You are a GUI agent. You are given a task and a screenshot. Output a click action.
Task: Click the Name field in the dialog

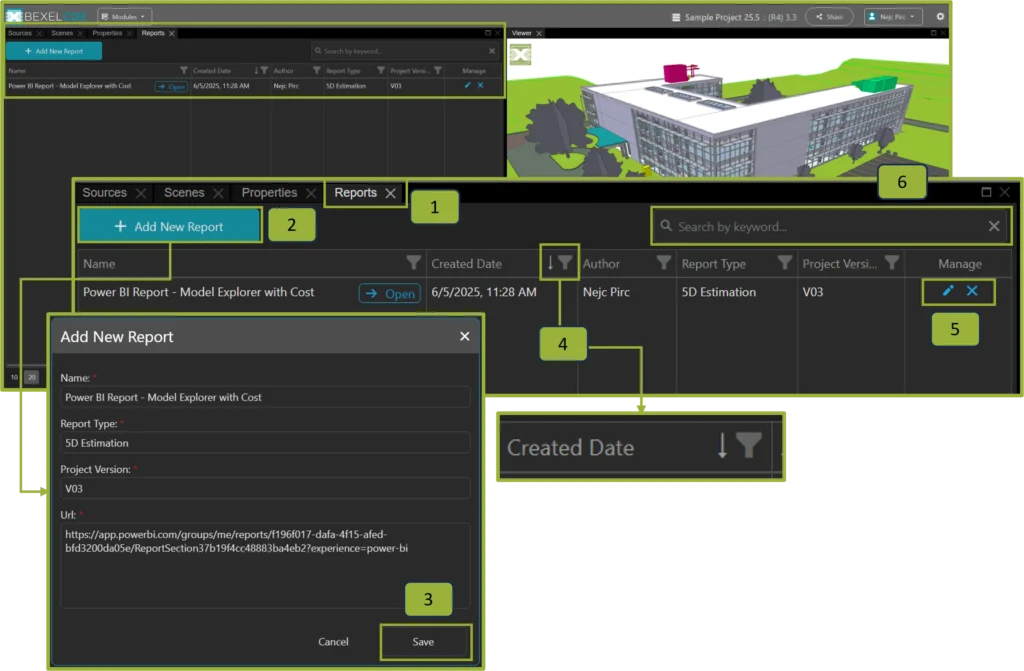click(x=265, y=397)
